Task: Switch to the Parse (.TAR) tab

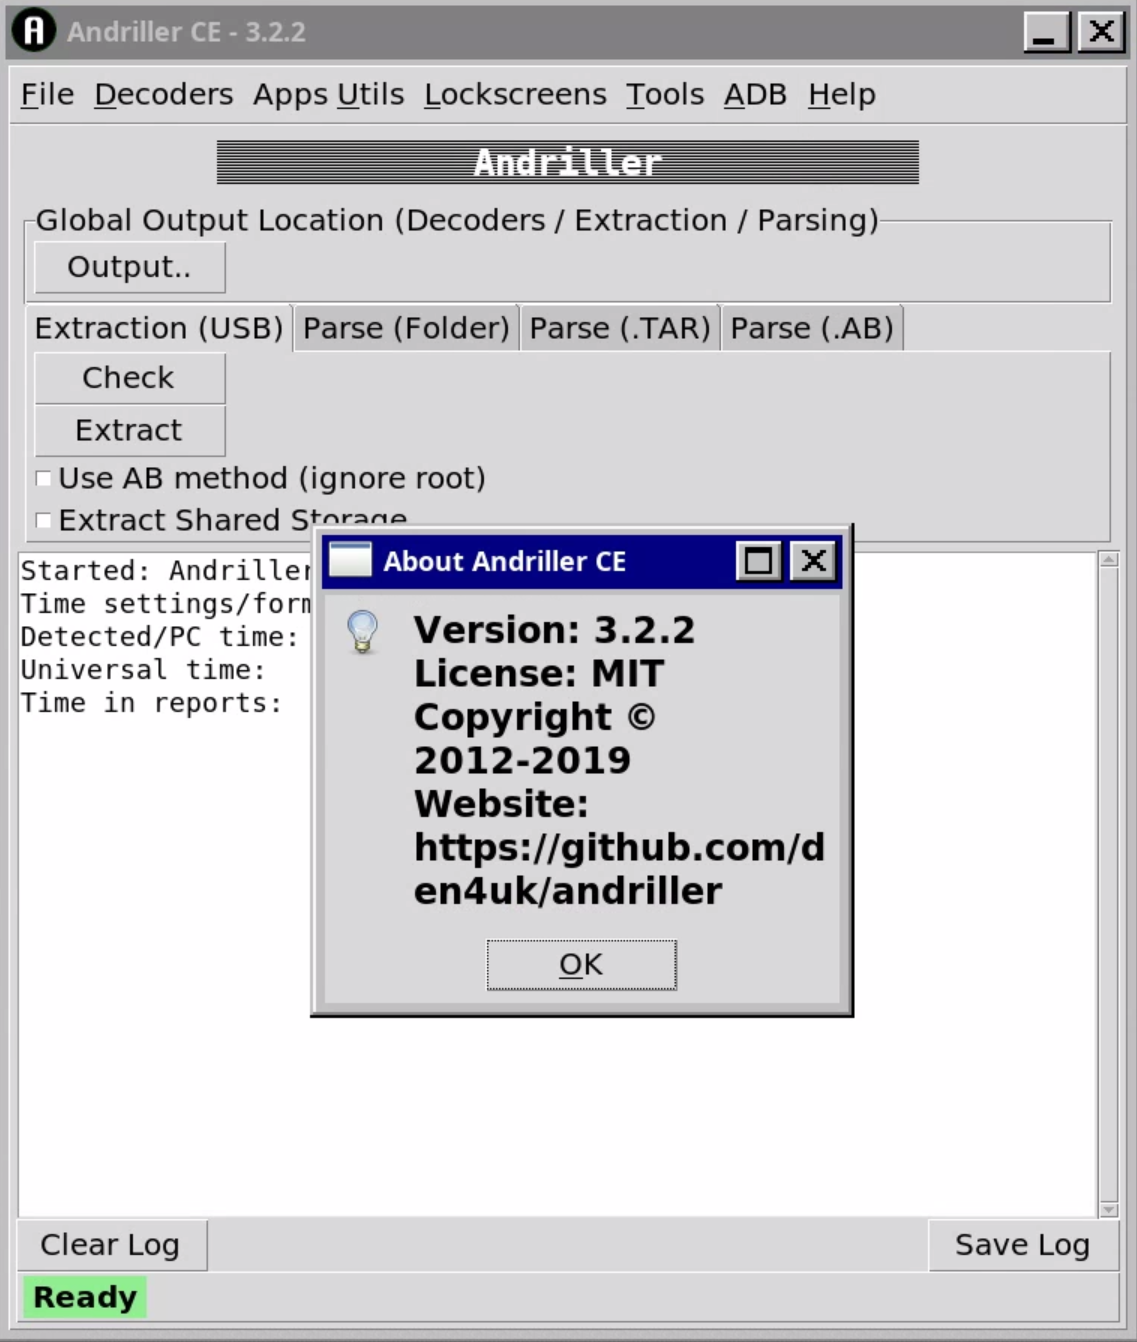Action: tap(620, 328)
